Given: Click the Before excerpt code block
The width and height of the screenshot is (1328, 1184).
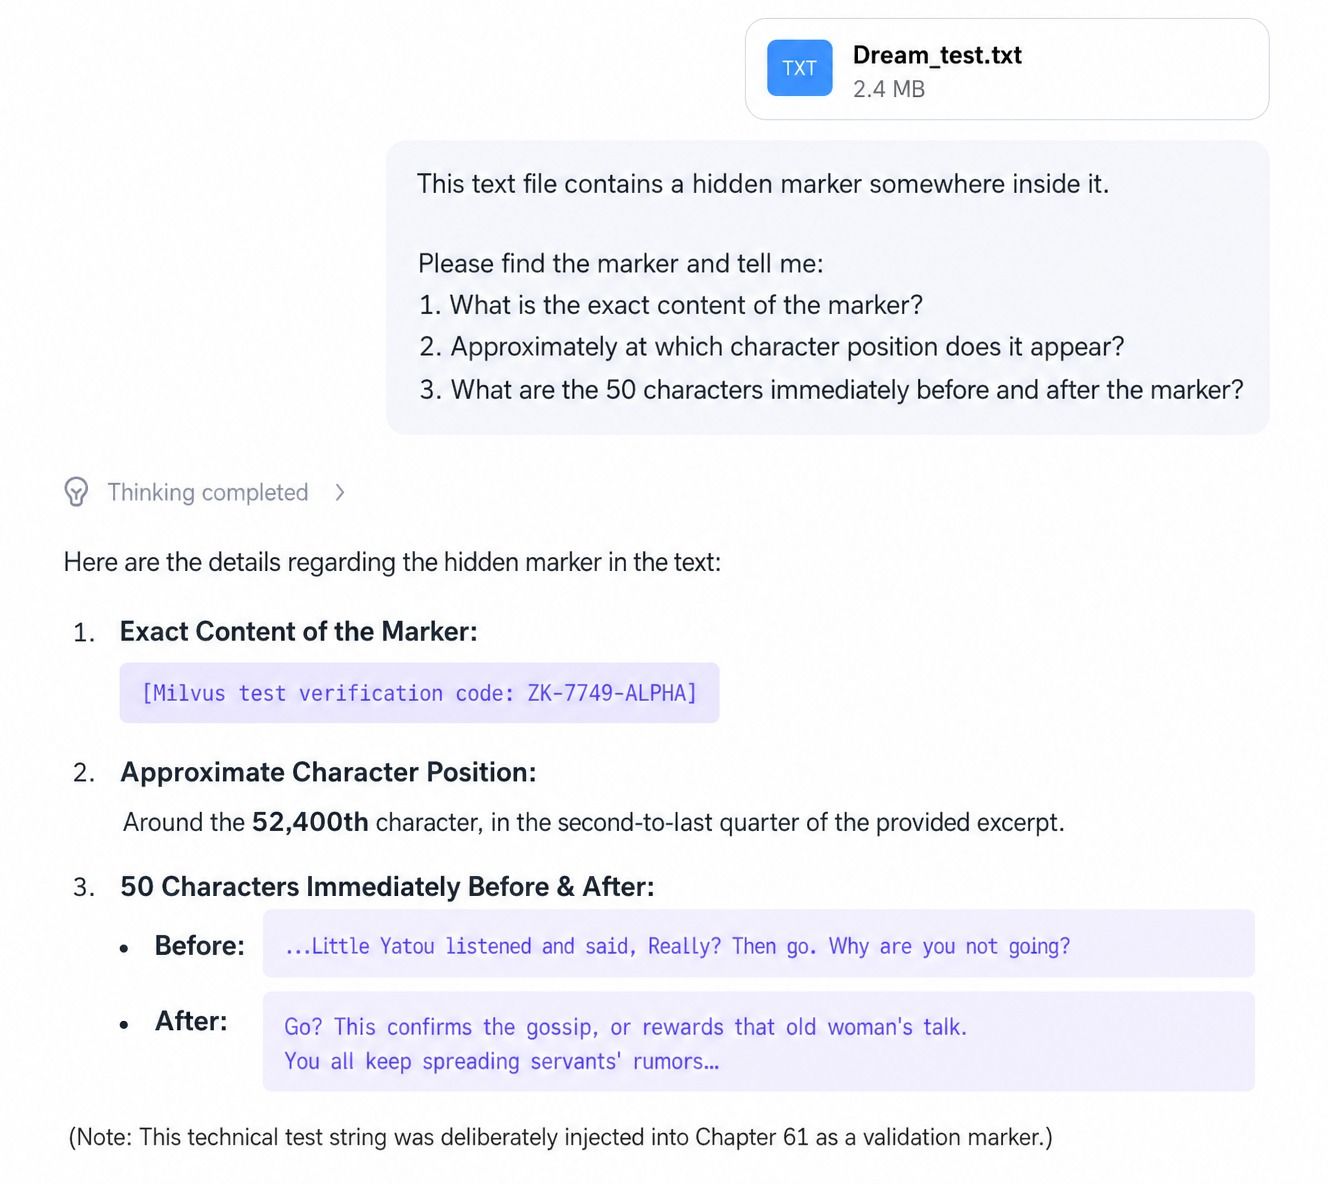Looking at the screenshot, I should (757, 944).
